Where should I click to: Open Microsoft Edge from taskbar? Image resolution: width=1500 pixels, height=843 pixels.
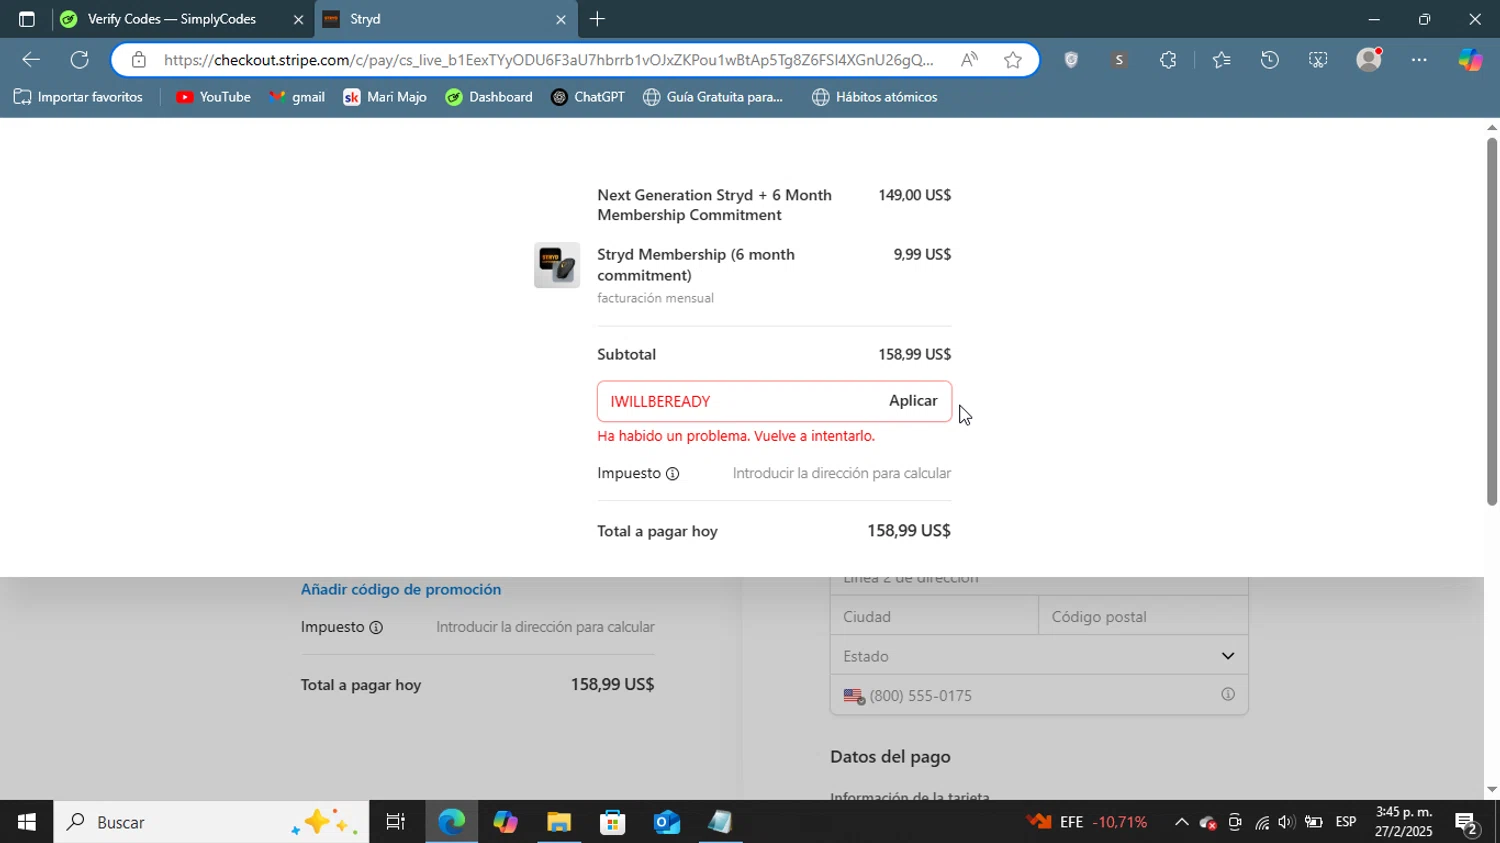click(451, 822)
